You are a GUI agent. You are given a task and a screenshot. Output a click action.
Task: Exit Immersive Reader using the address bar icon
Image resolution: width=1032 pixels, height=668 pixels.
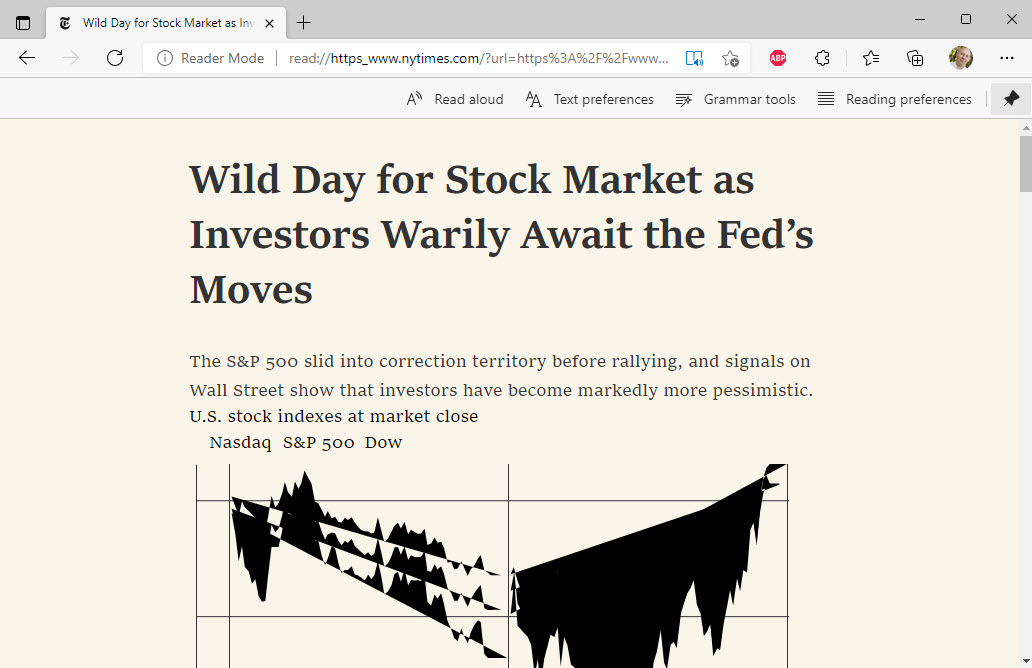[x=694, y=59]
